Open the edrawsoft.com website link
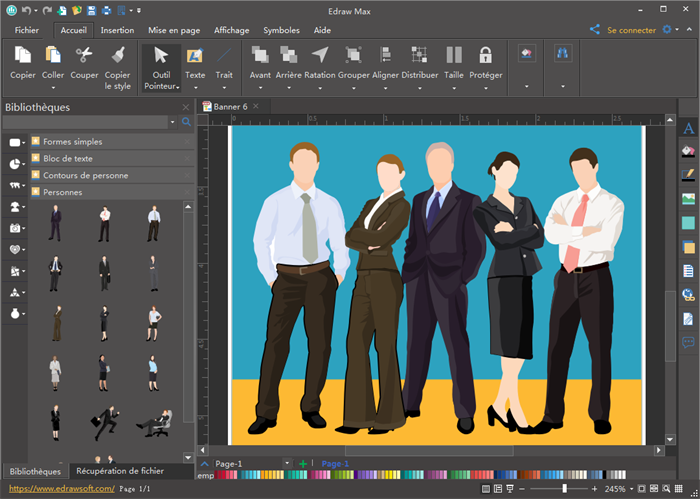Image resolution: width=700 pixels, height=499 pixels. pyautogui.click(x=61, y=489)
